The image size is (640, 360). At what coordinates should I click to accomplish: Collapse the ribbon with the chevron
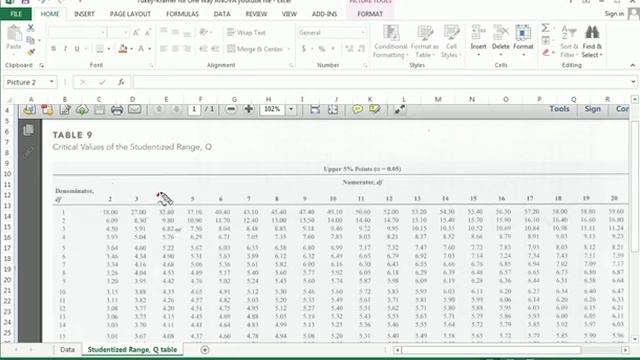click(632, 65)
